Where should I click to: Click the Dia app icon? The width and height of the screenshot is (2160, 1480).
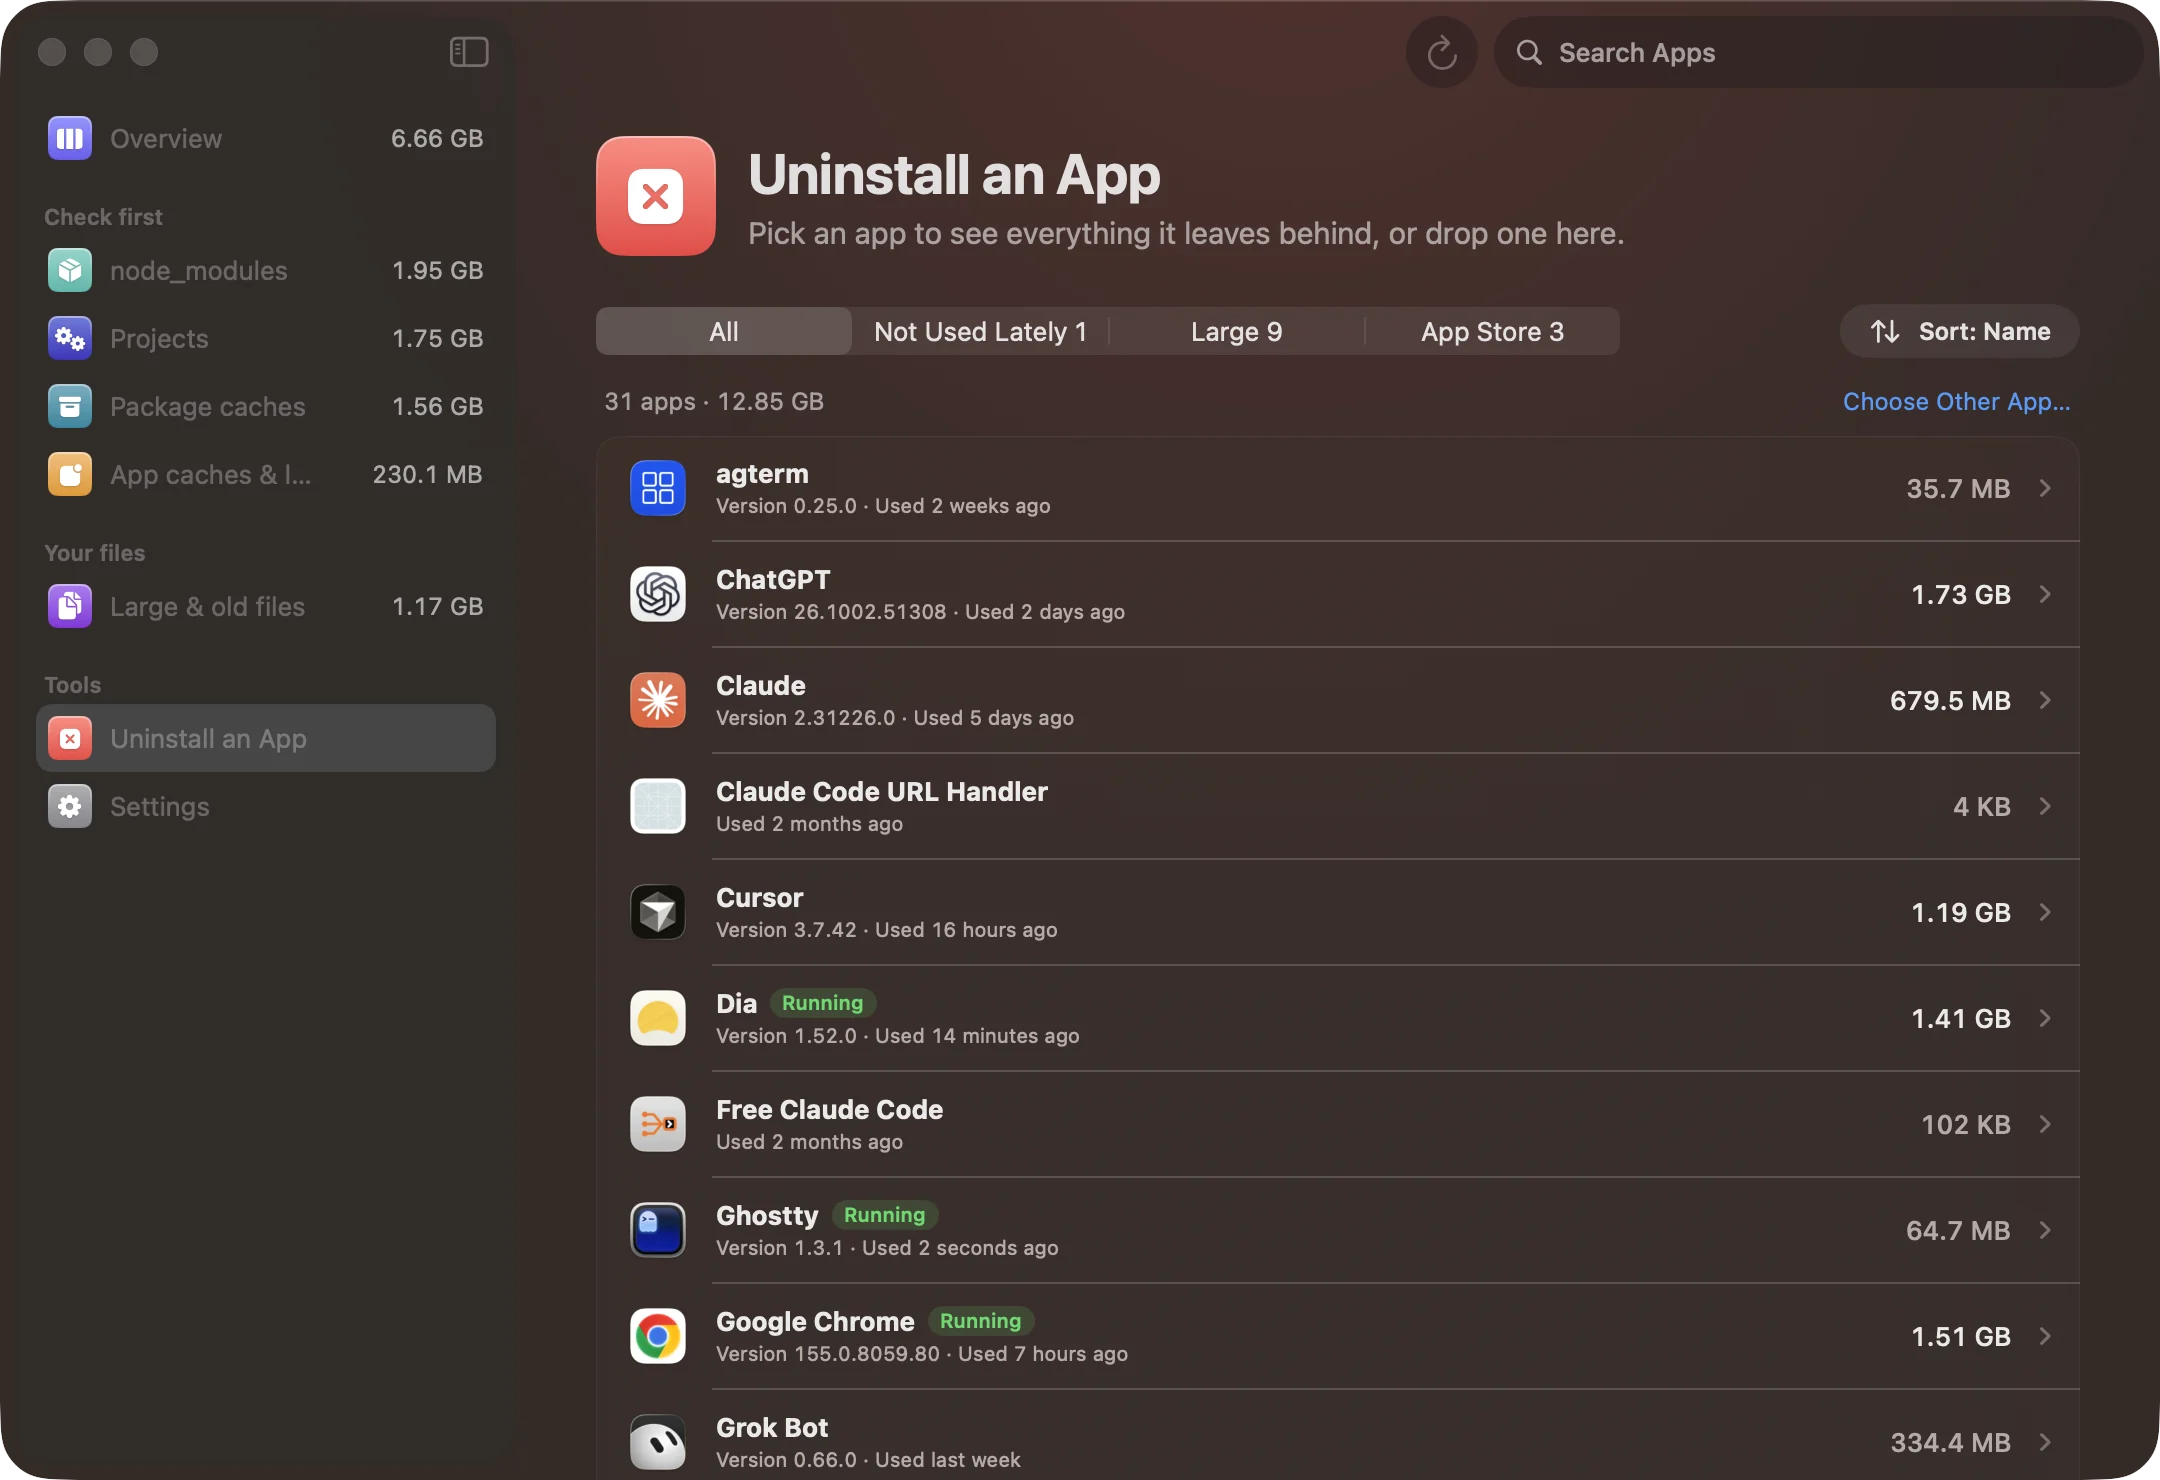658,1018
